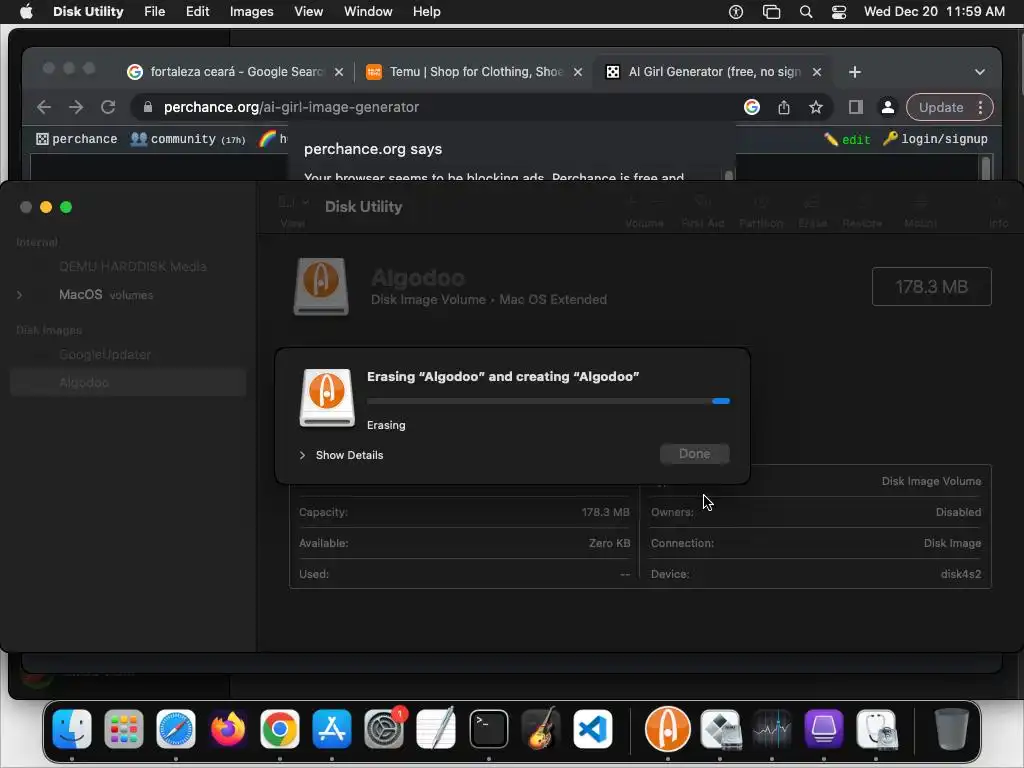Open Accessibility shortcuts menu bar icon
Screen dimensions: 1024x768
tap(736, 12)
